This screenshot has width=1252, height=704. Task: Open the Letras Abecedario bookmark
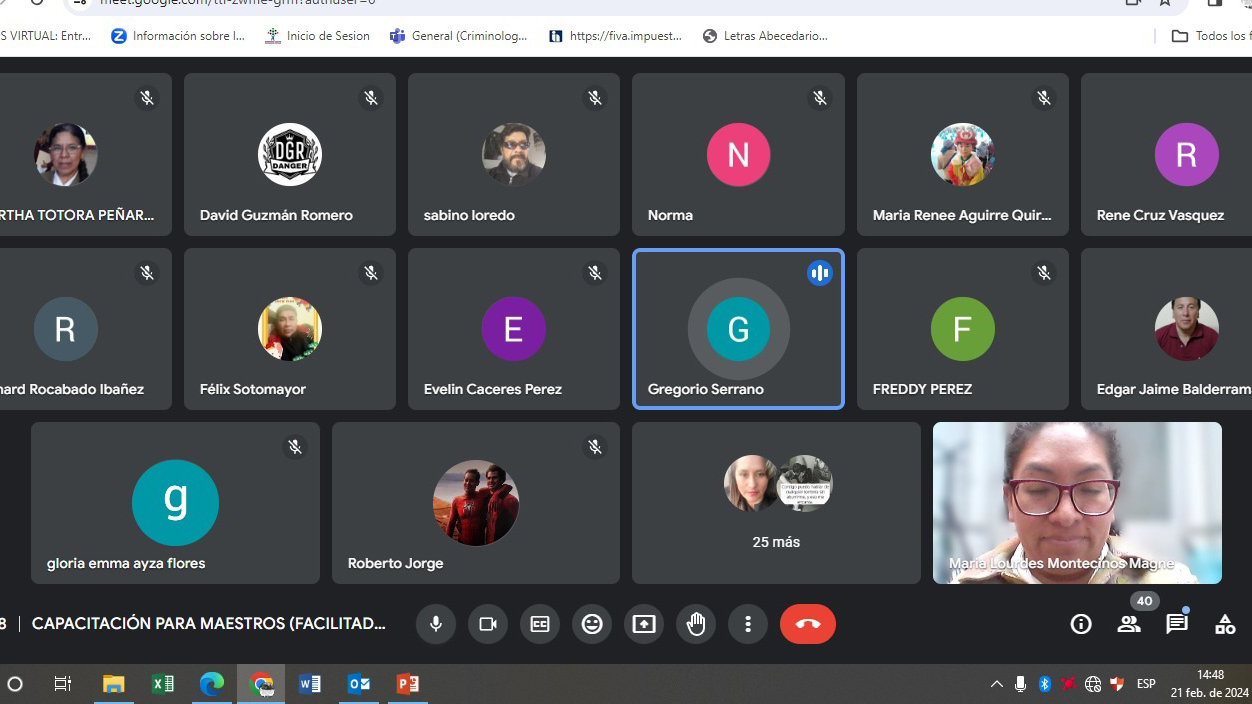pyautogui.click(x=765, y=36)
